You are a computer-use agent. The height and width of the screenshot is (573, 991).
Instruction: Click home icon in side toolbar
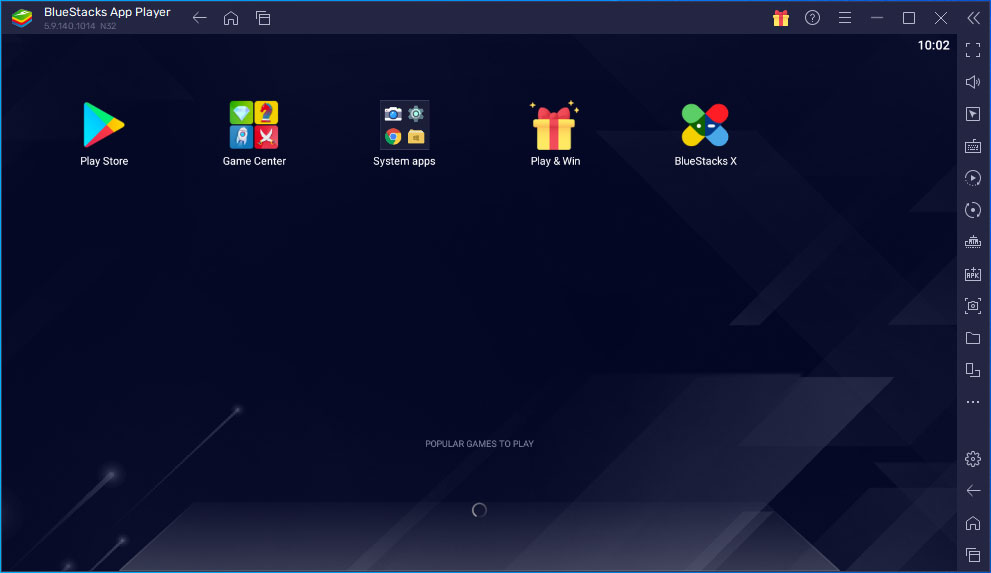pos(973,523)
